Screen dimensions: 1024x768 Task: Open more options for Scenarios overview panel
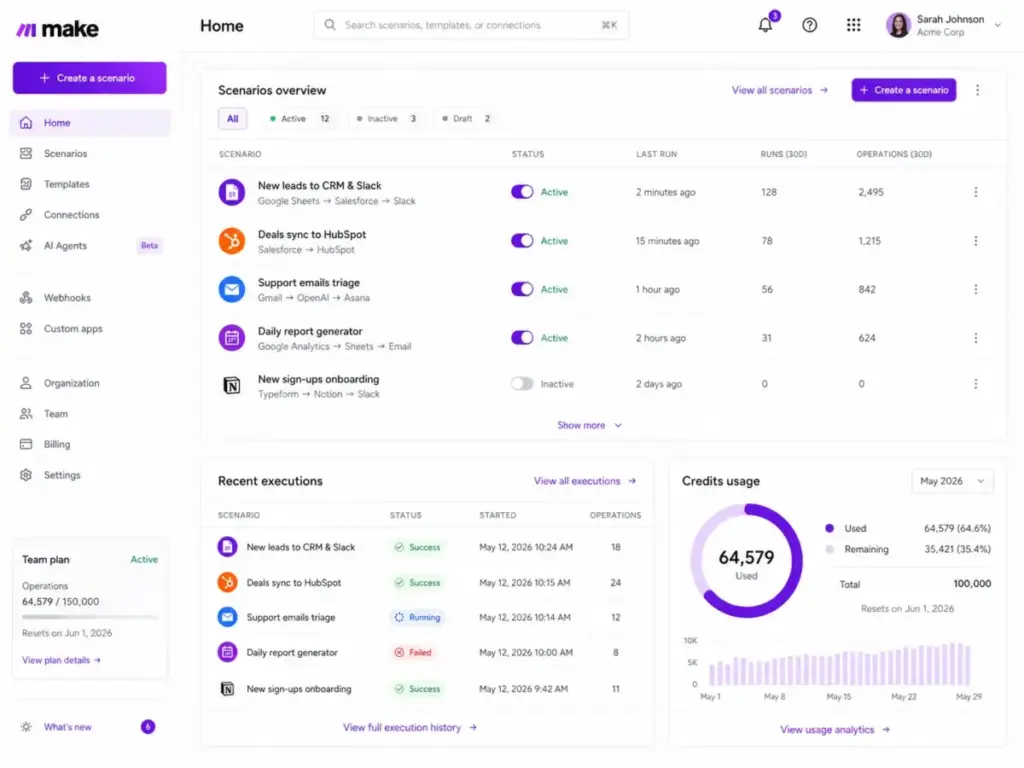pos(978,90)
